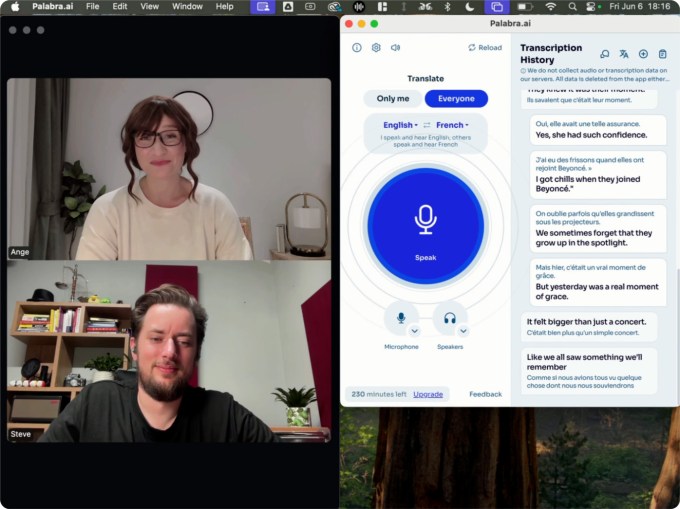Click the Bluetooth menu bar icon
Image resolution: width=680 pixels, height=509 pixels.
448,7
